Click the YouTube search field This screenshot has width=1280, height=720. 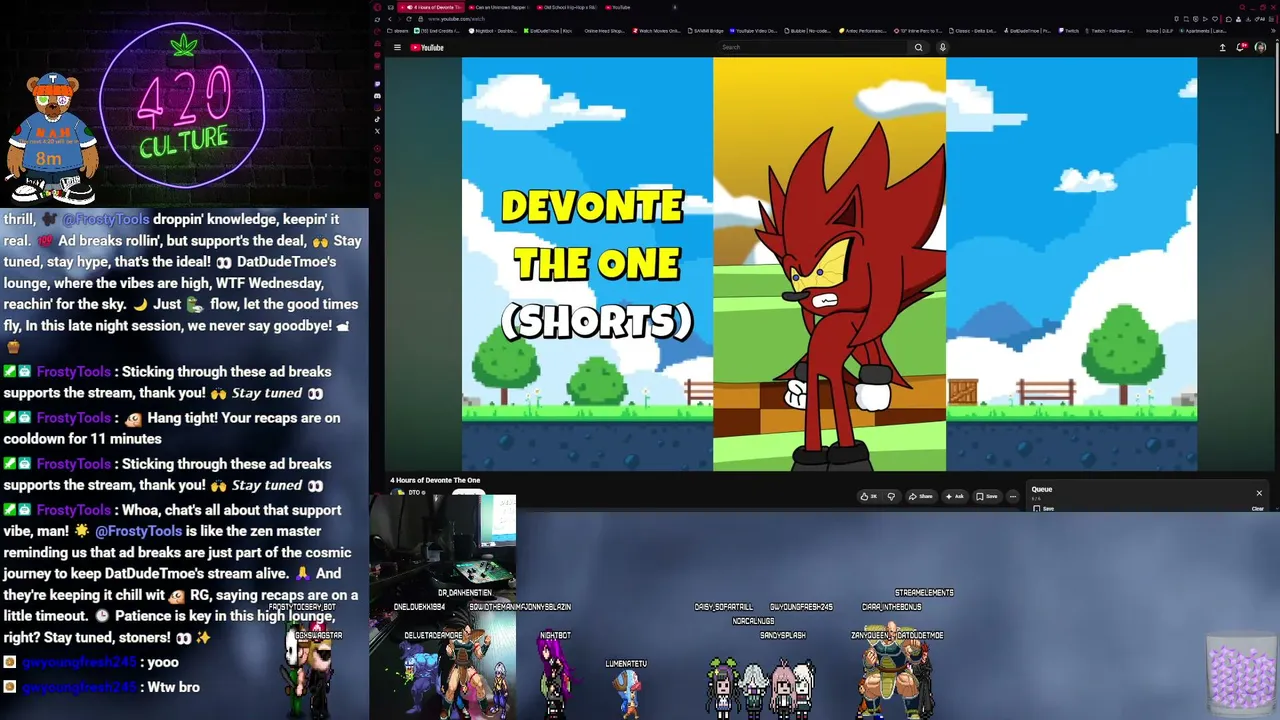point(813,47)
